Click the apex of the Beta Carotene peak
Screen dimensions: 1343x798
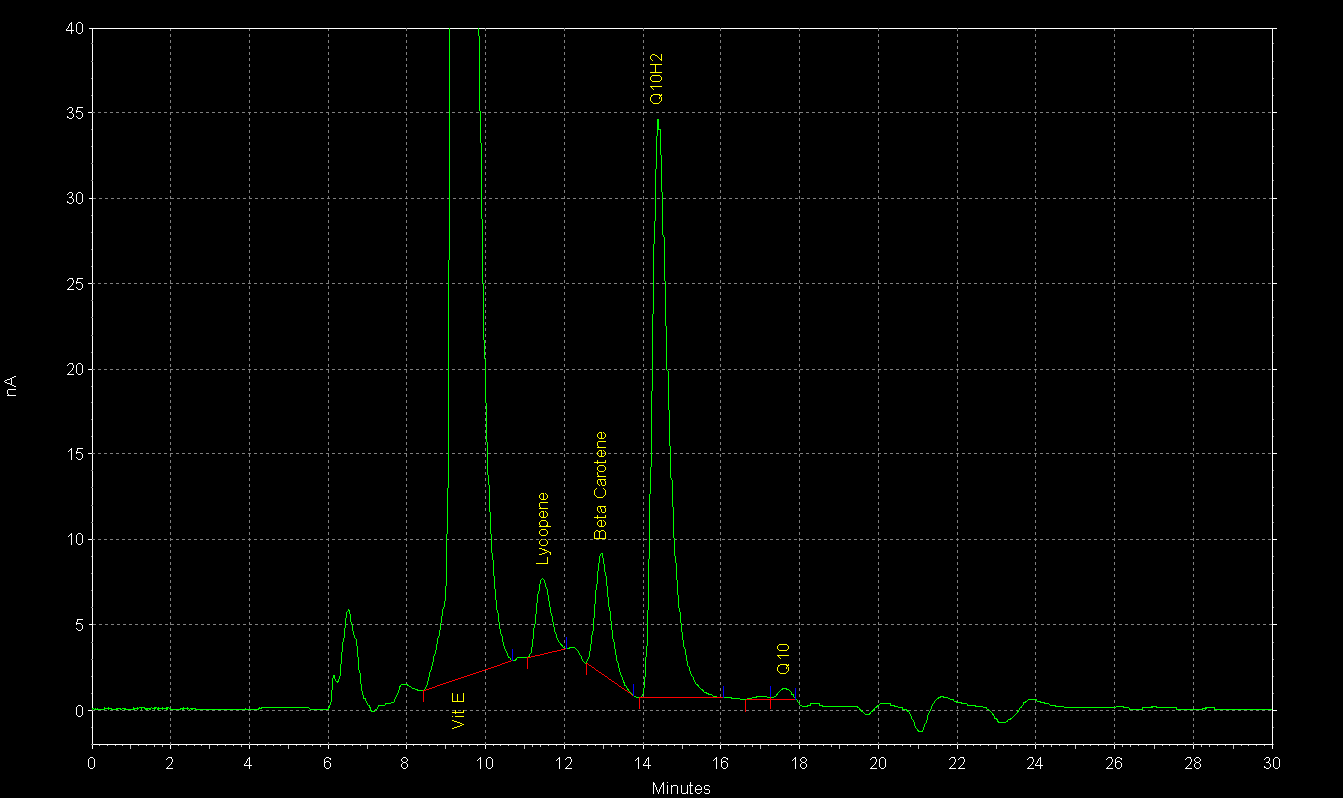(x=601, y=553)
